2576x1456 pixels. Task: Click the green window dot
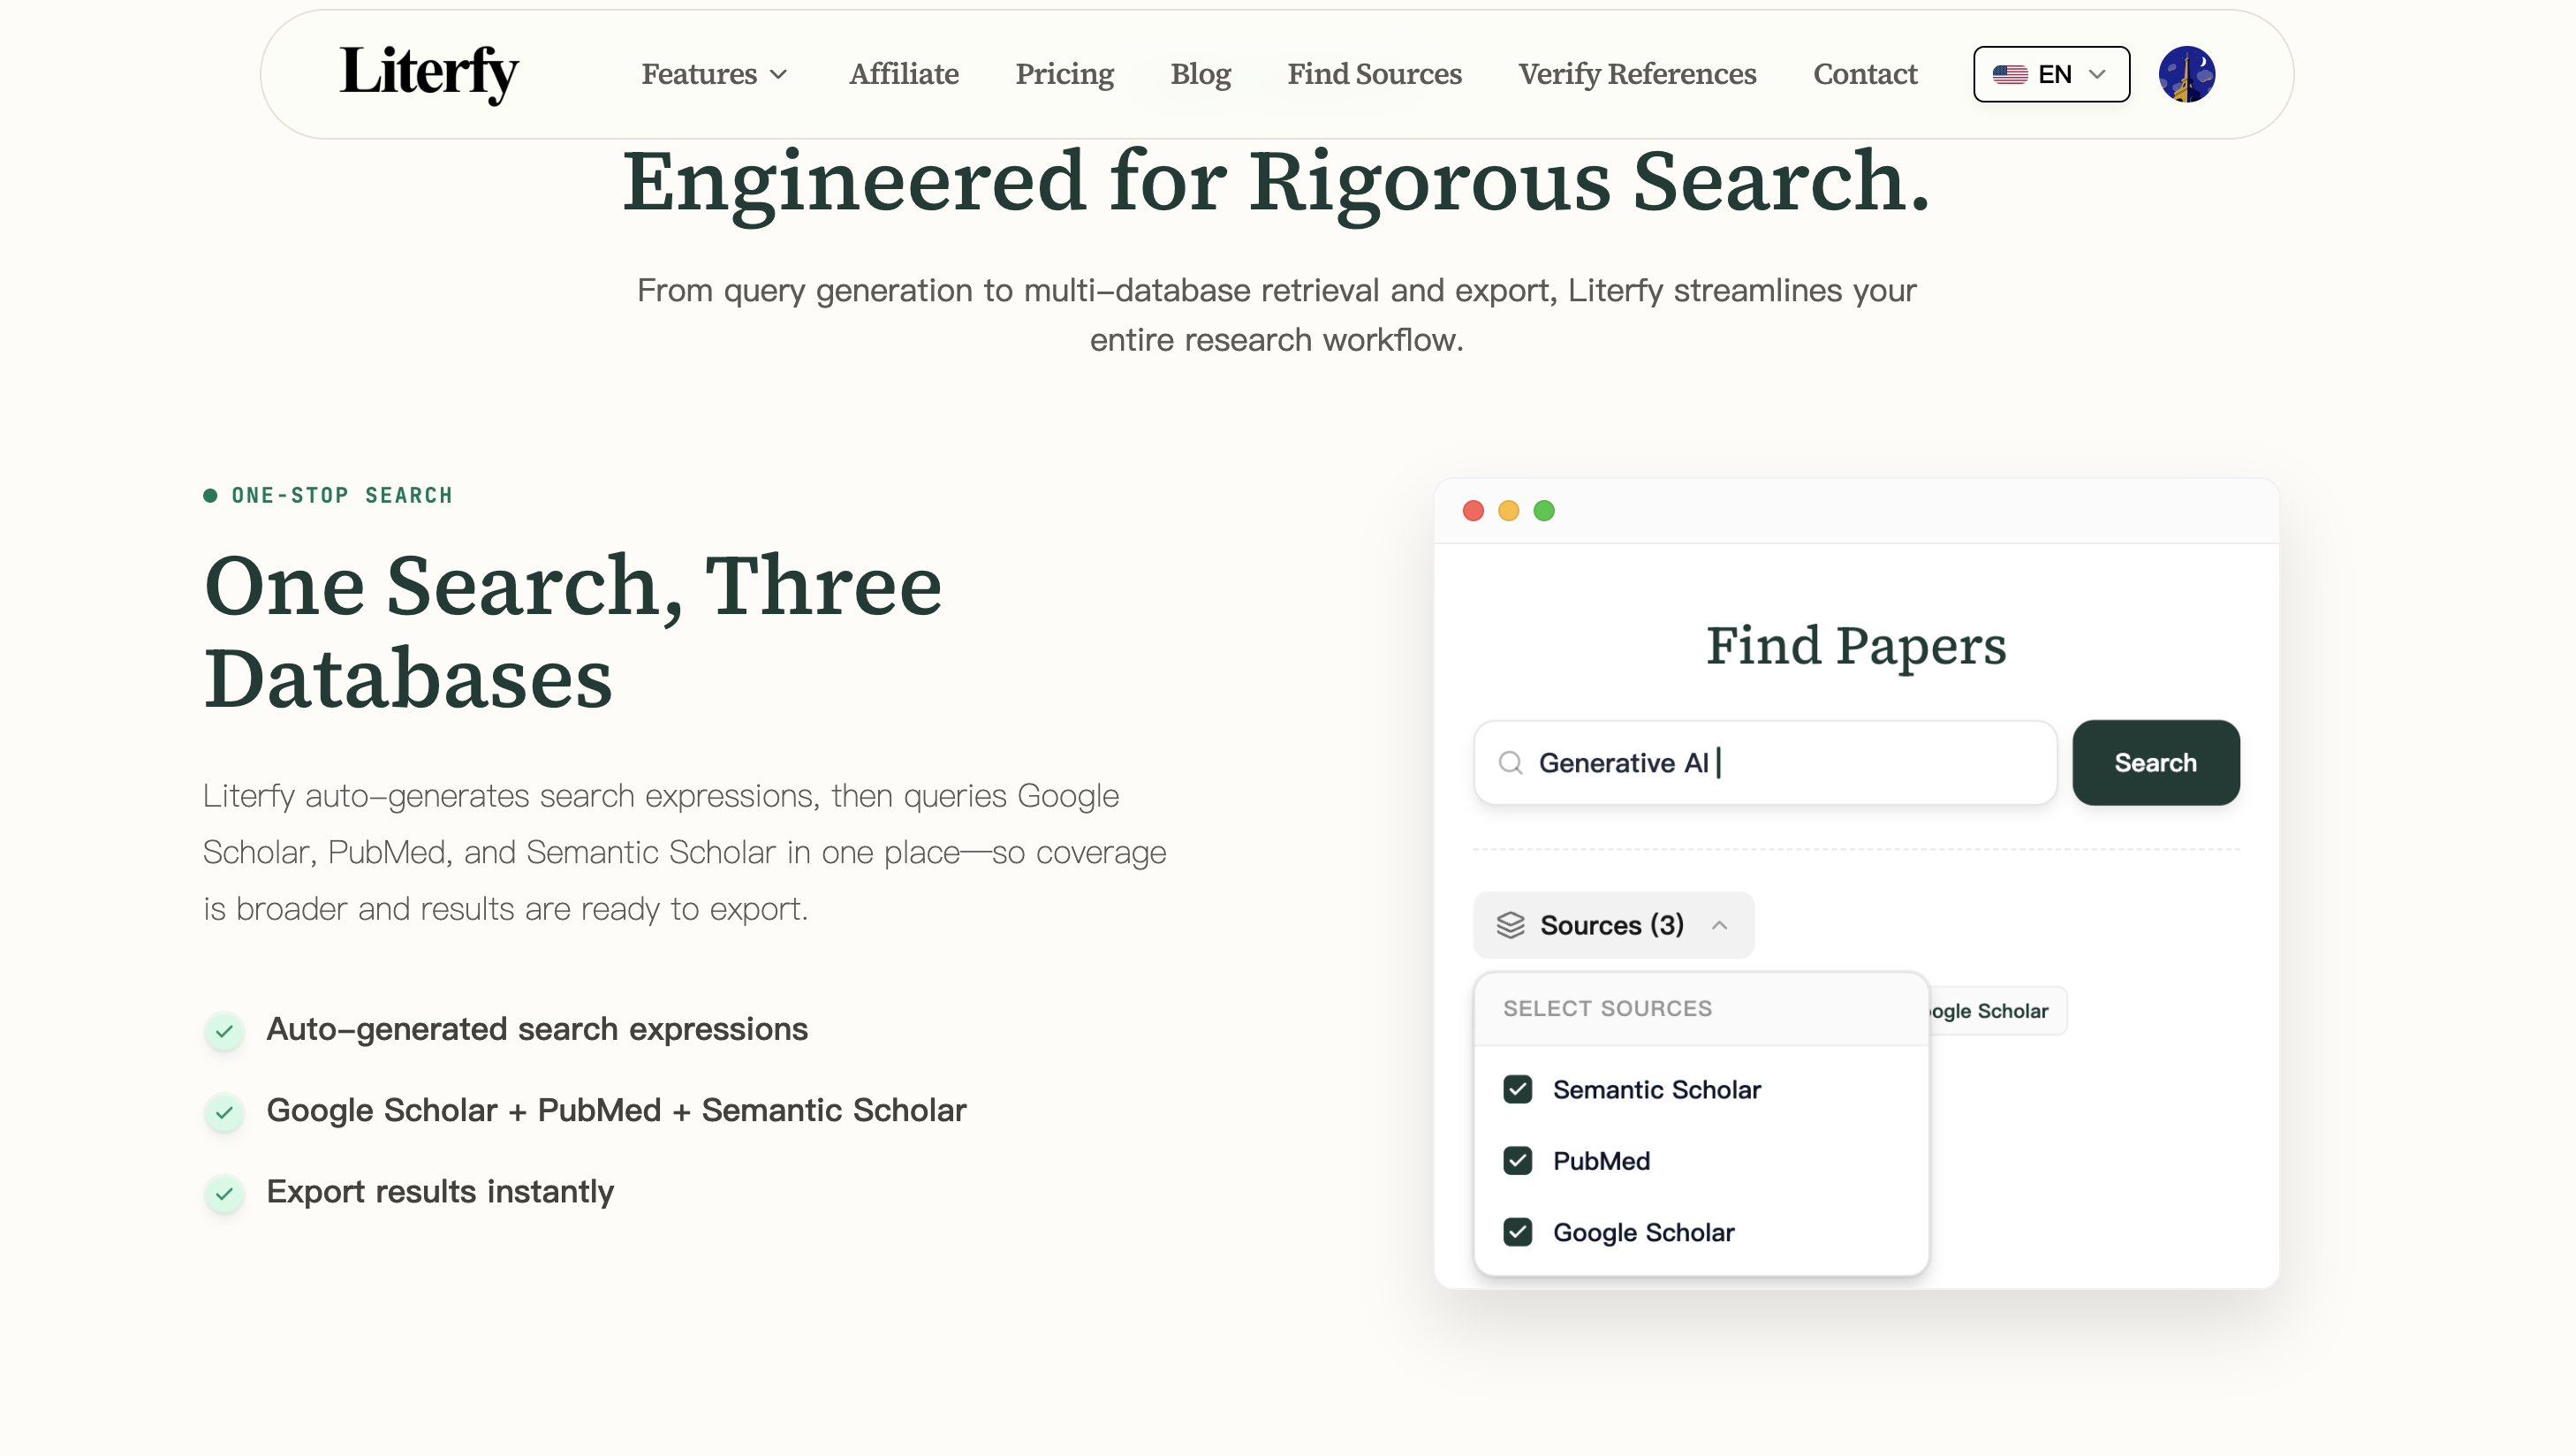(x=1544, y=511)
